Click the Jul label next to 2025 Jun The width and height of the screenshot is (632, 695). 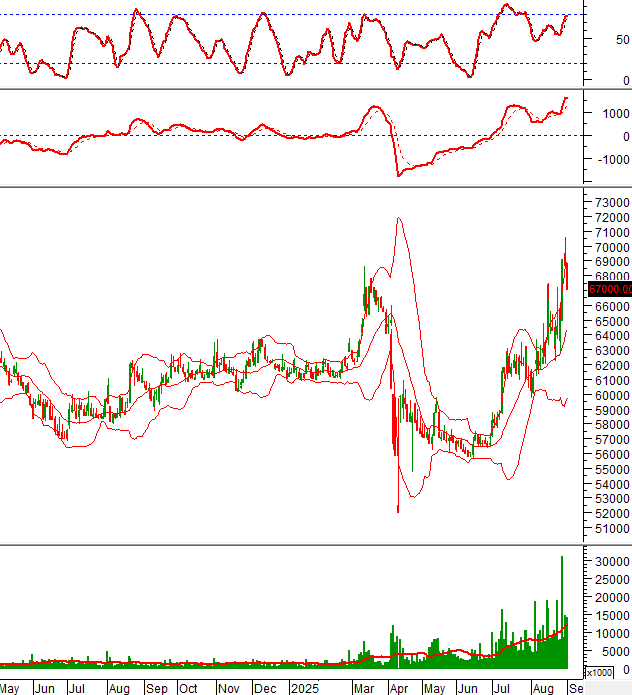(x=505, y=689)
